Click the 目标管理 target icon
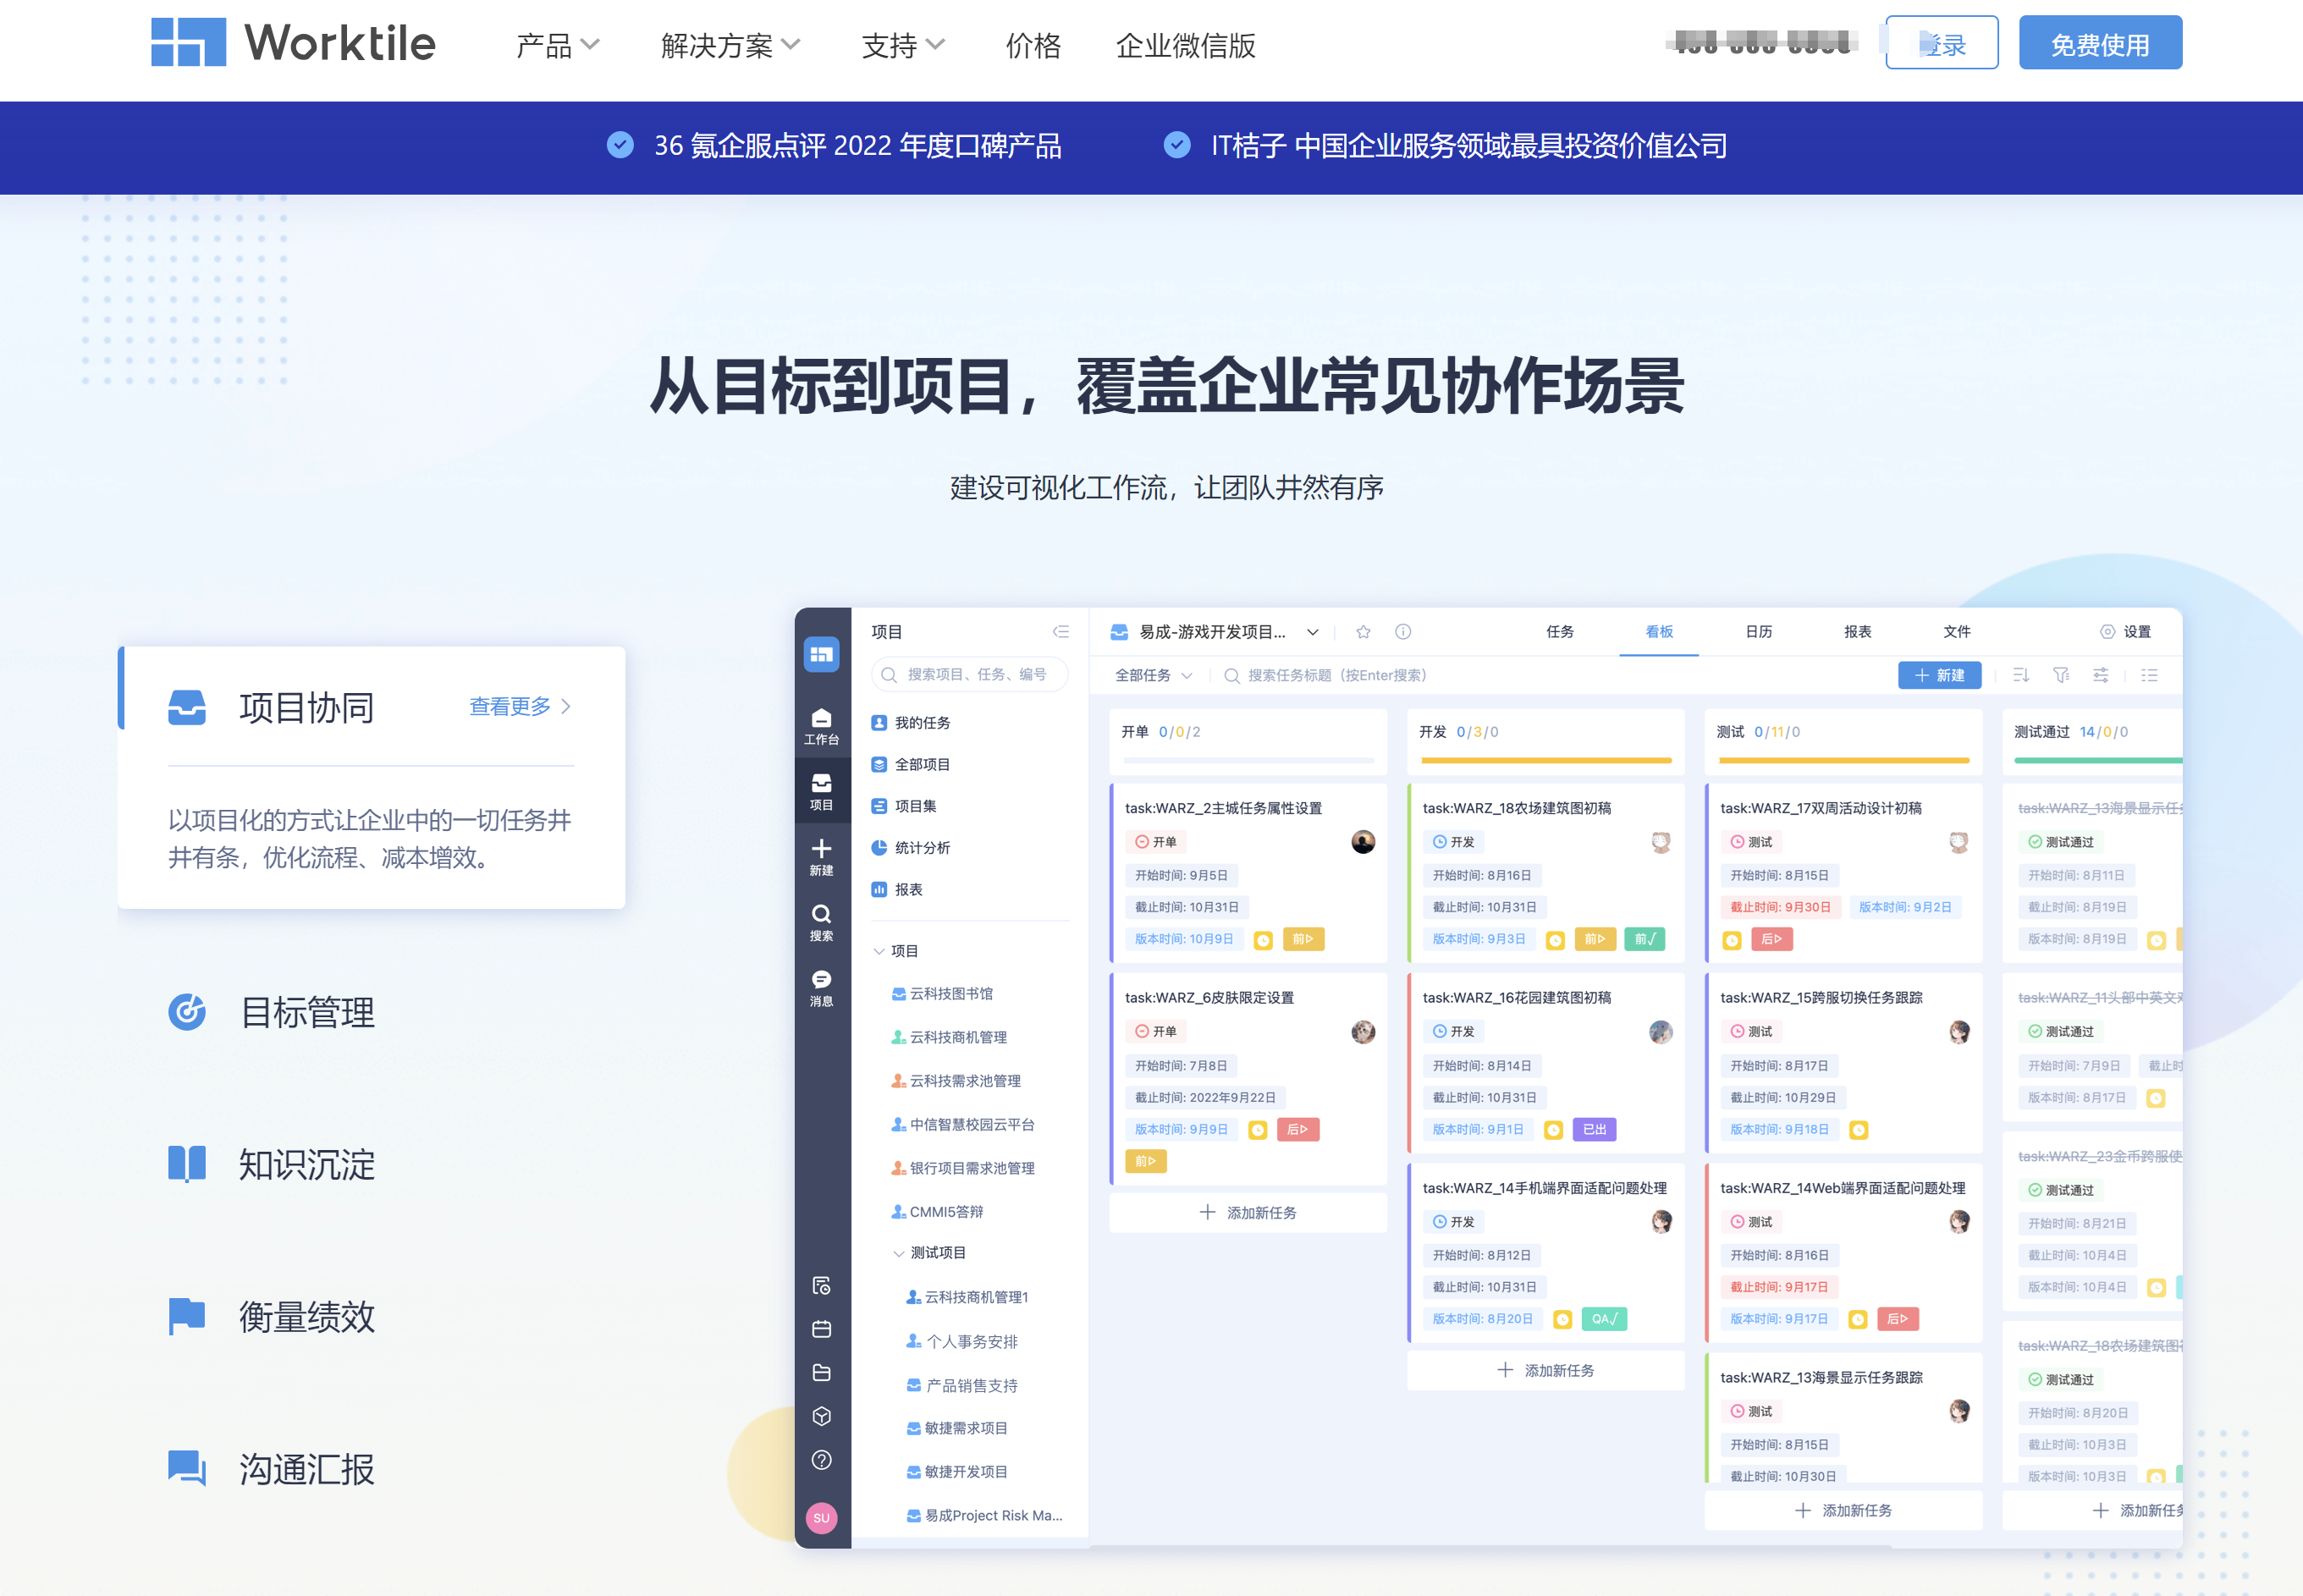The width and height of the screenshot is (2303, 1596). (x=187, y=1012)
